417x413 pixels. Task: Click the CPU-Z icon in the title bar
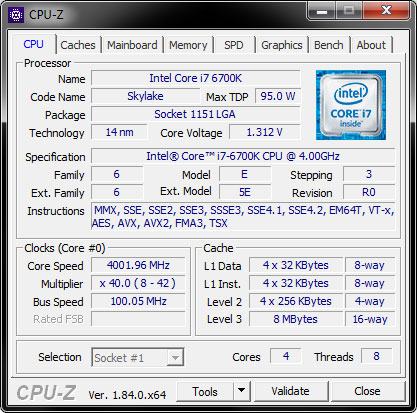click(16, 15)
